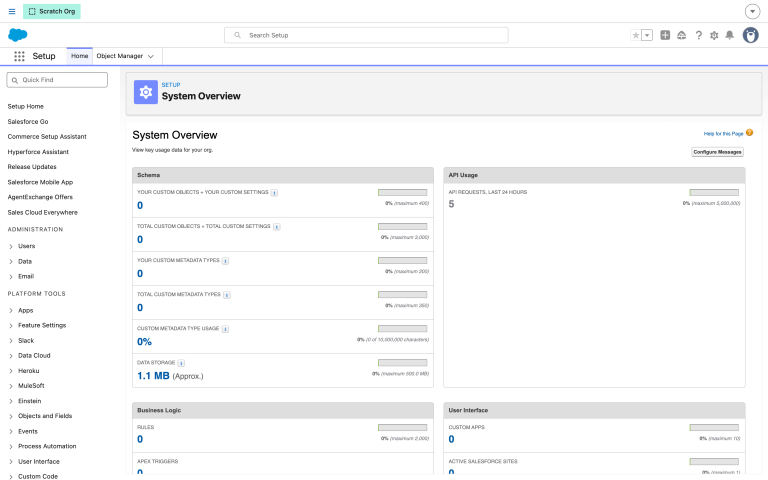Open Commerce Setup Assistant
This screenshot has width=768, height=480.
click(47, 137)
